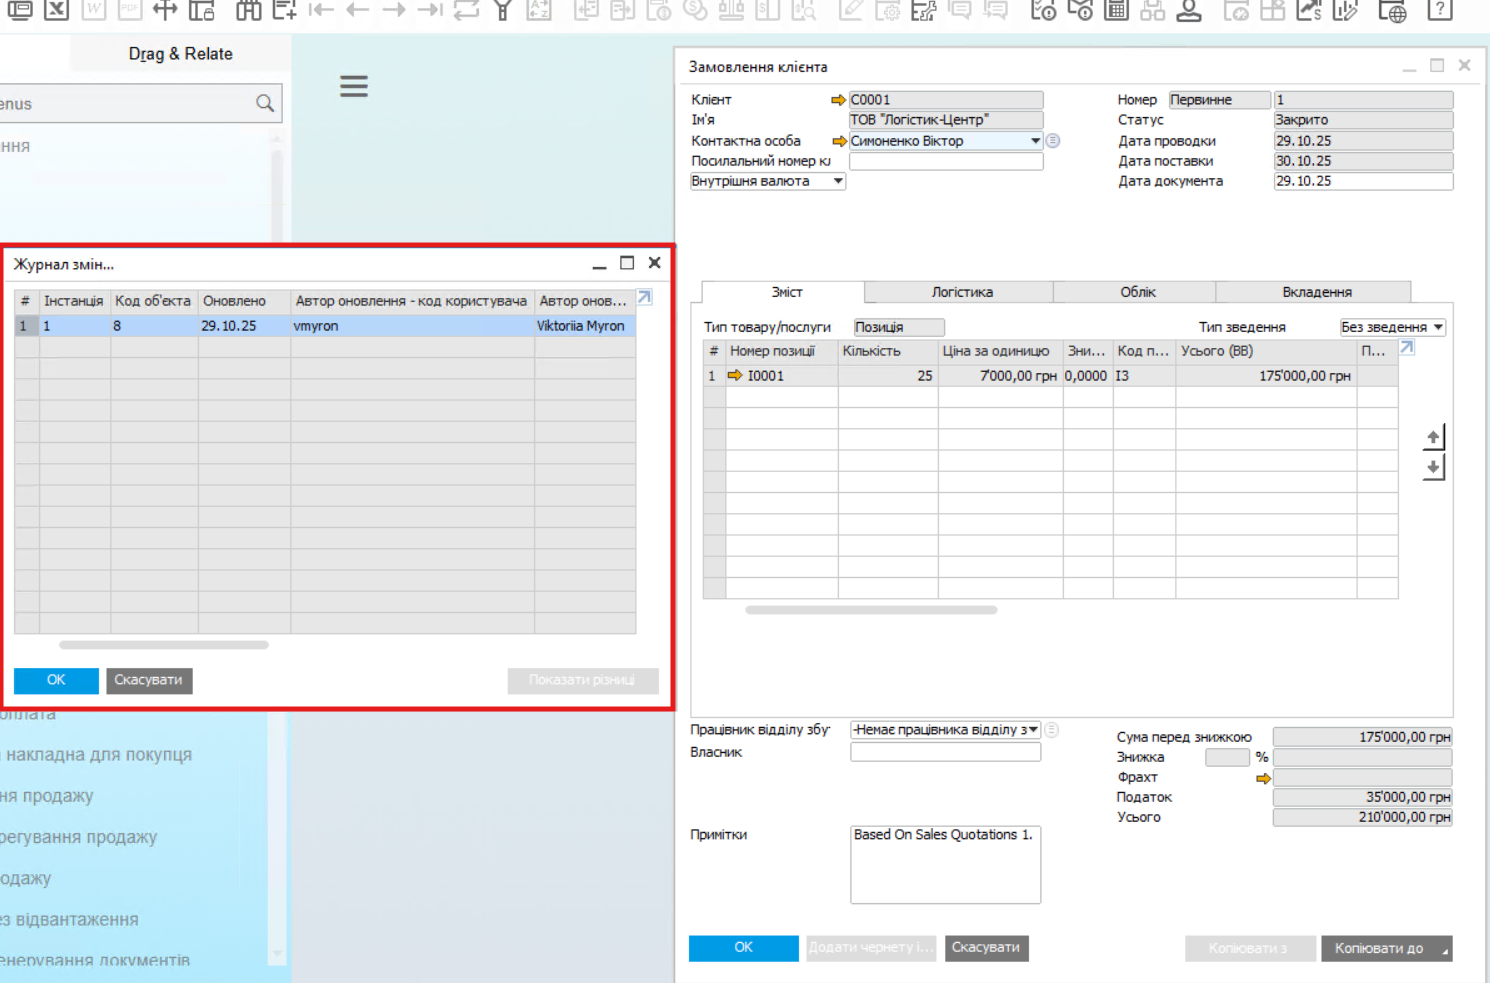This screenshot has height=983, width=1490.
Task: Toggle the hamburger menu icon
Action: tap(353, 87)
